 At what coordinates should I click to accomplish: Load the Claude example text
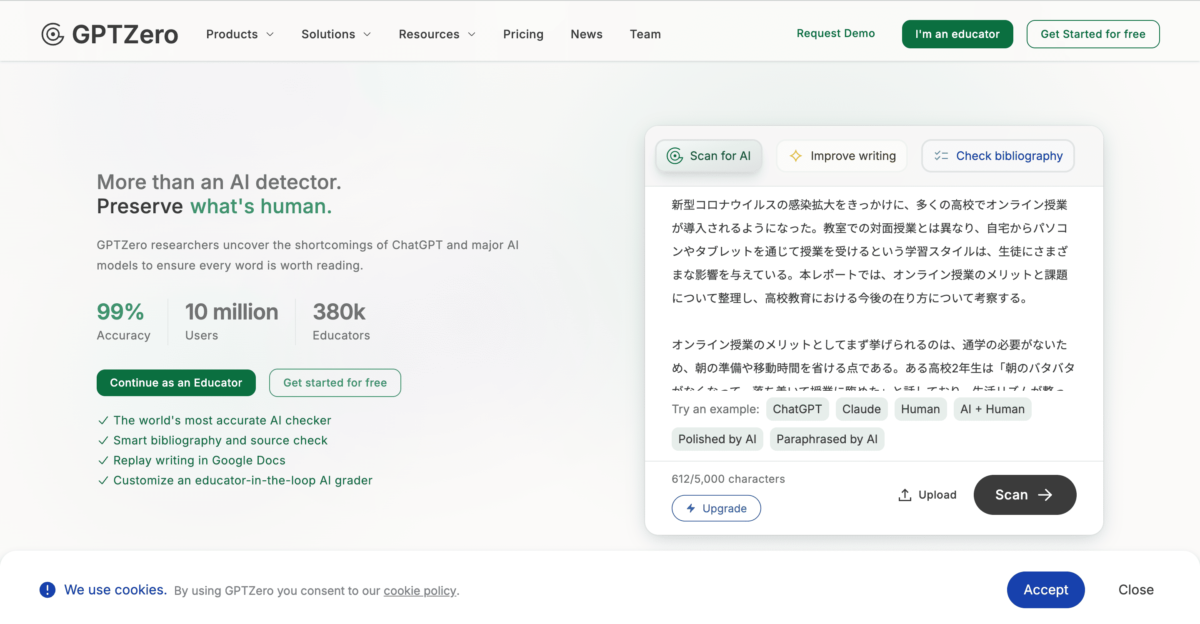click(861, 409)
